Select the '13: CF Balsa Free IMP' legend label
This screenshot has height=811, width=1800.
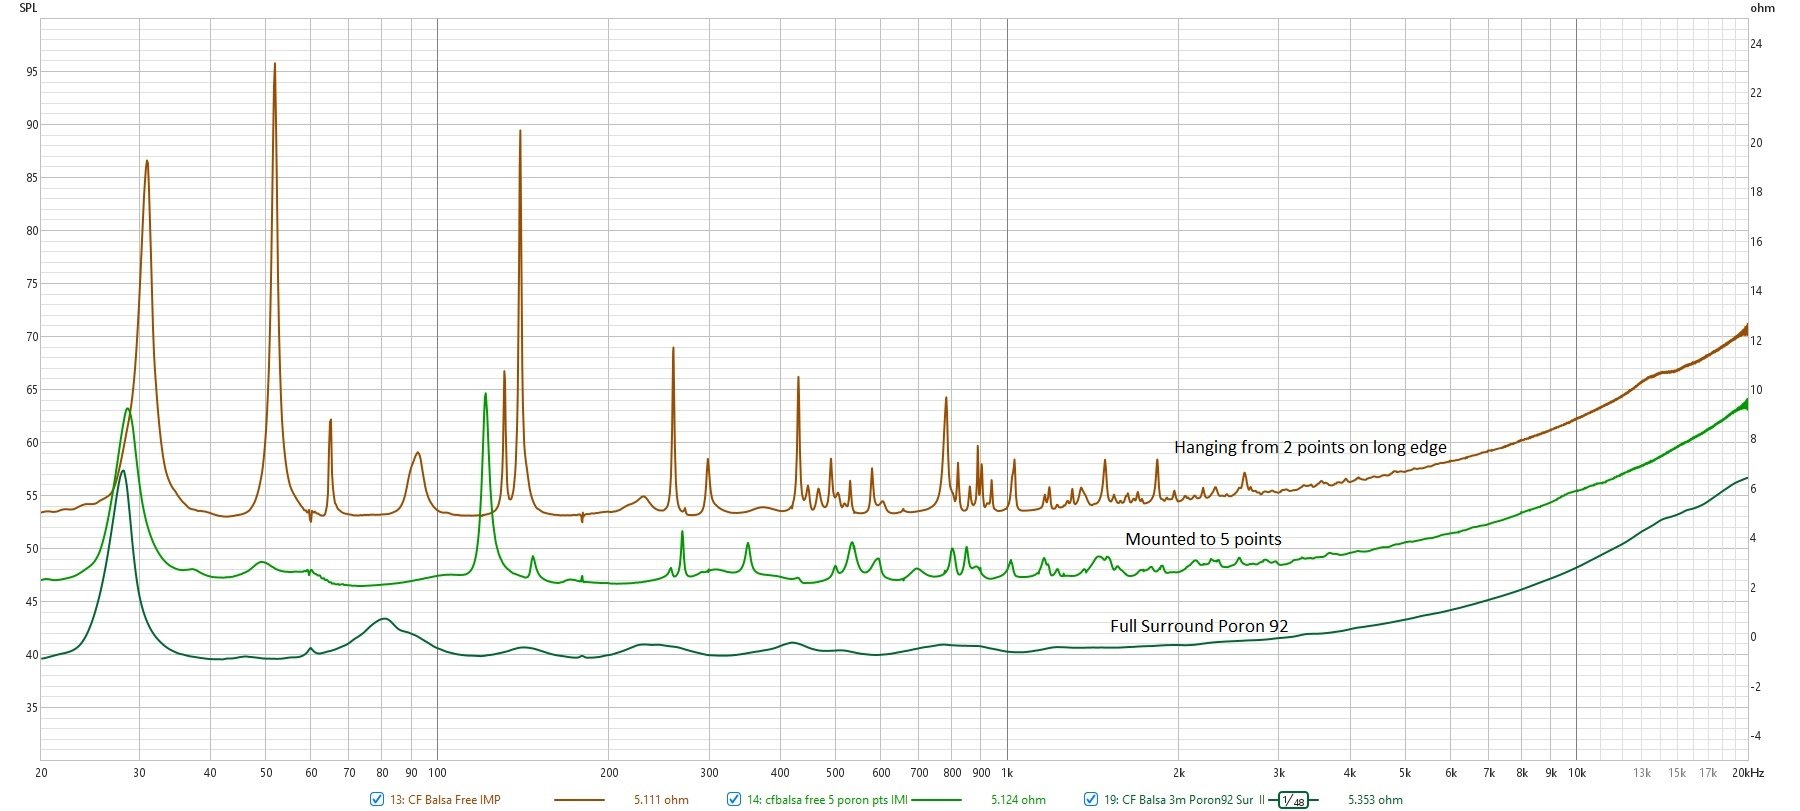(x=445, y=800)
